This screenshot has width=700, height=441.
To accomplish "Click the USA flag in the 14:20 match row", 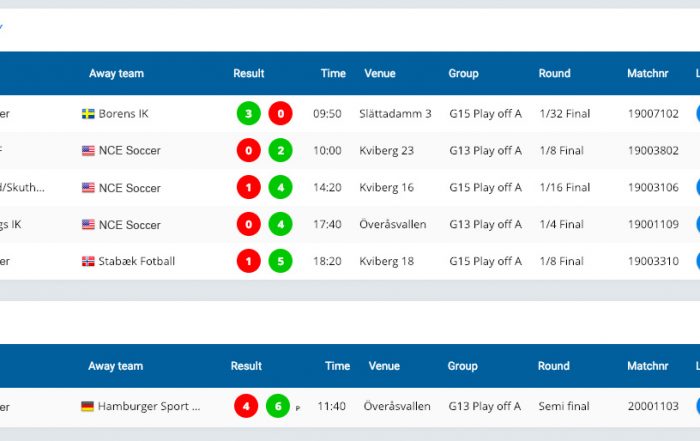I will click(88, 187).
